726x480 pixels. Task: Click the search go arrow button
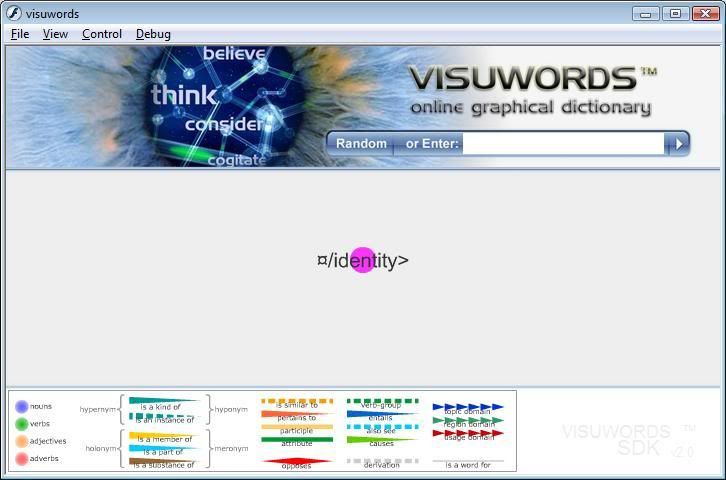pos(678,144)
